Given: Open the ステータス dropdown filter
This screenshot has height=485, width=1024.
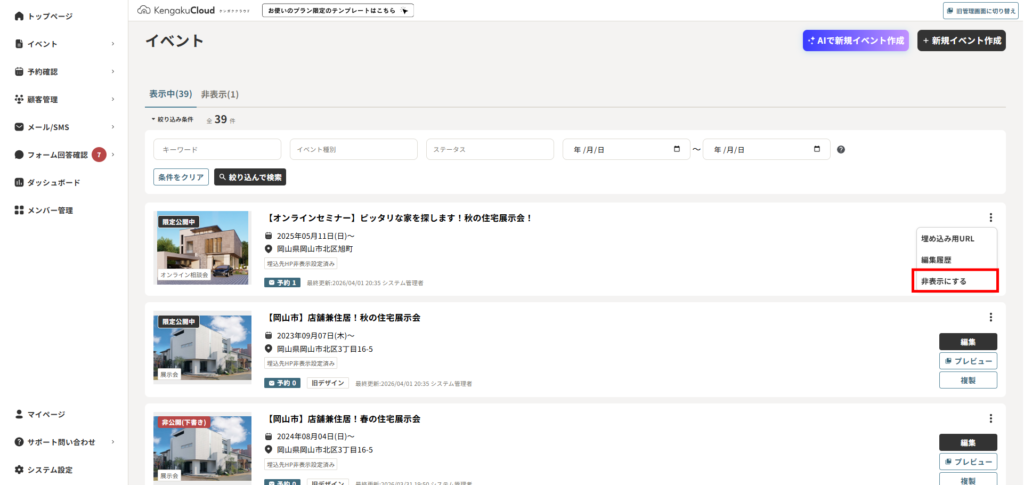Looking at the screenshot, I should (x=490, y=149).
